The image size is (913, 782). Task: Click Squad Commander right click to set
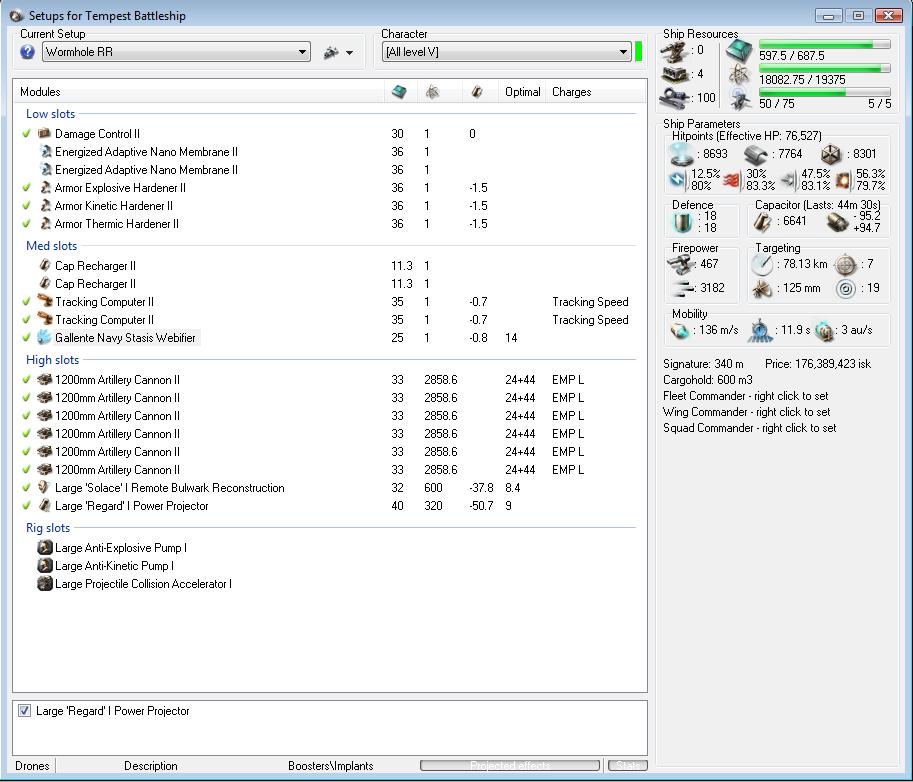[749, 428]
